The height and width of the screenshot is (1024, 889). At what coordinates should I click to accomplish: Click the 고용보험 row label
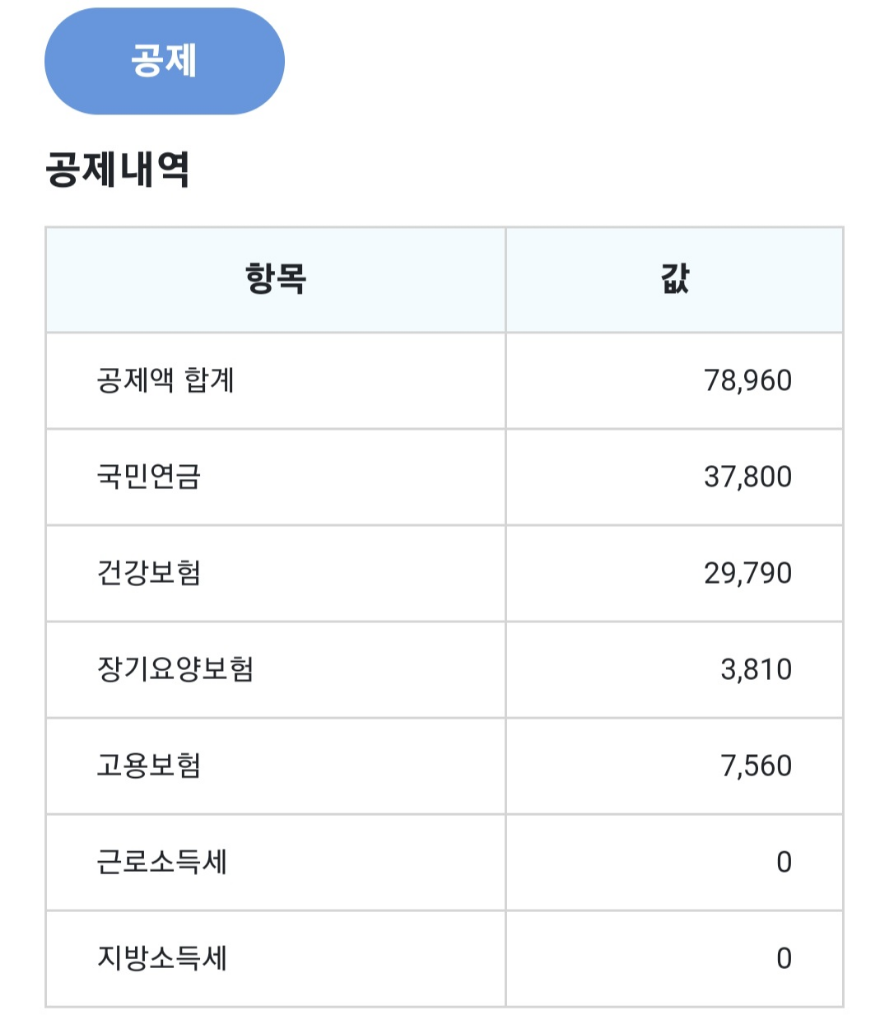(148, 766)
